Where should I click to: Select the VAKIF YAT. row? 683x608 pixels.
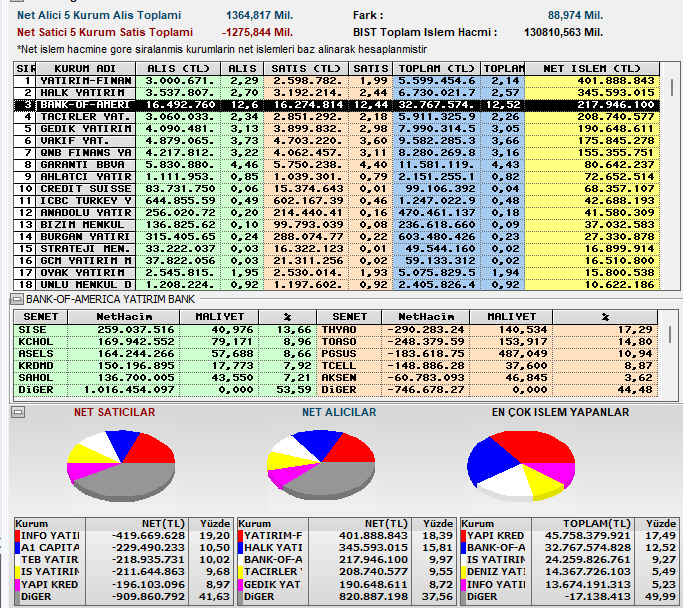click(336, 141)
